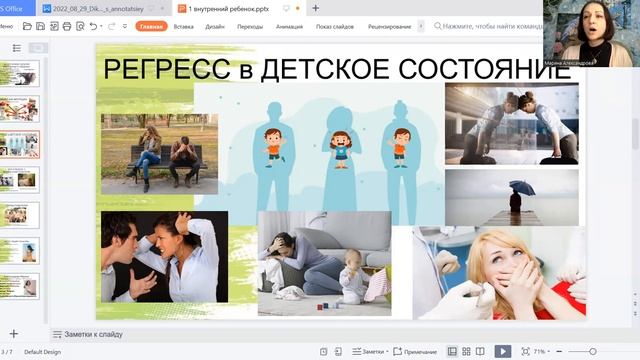Click the Save icon in quick toolbar
640x360 pixels.
point(40,27)
